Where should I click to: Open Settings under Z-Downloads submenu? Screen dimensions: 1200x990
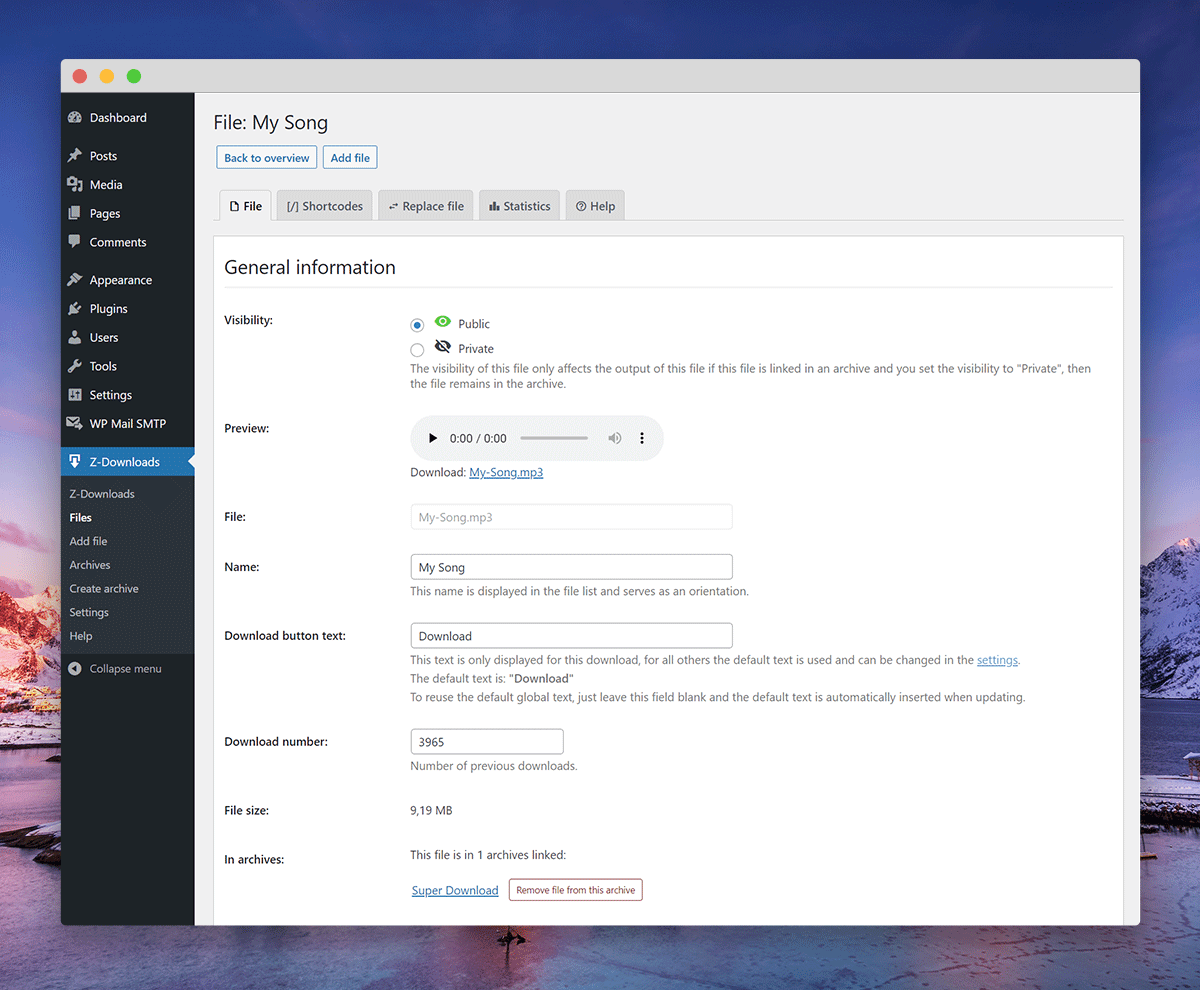[89, 612]
